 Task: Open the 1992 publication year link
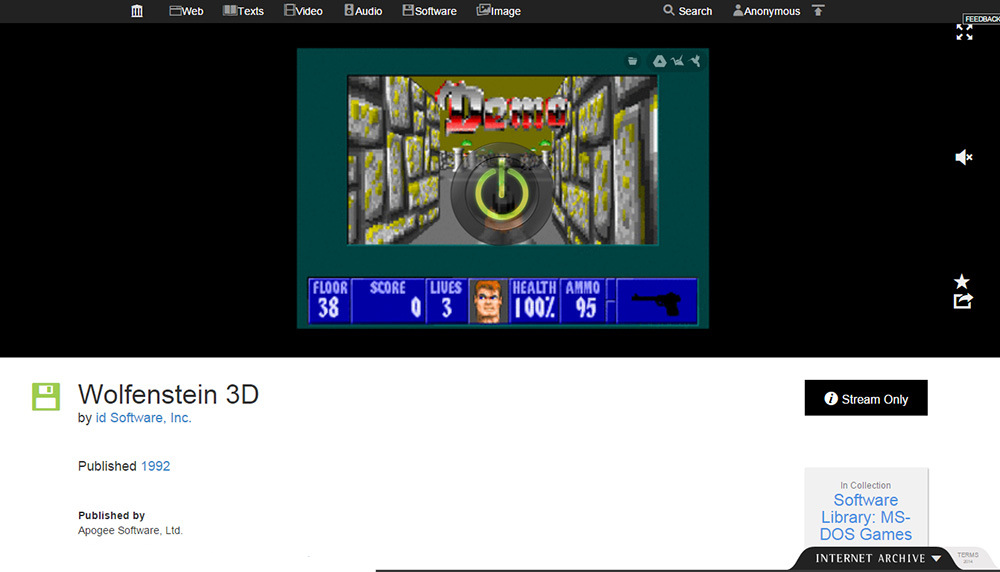[156, 466]
